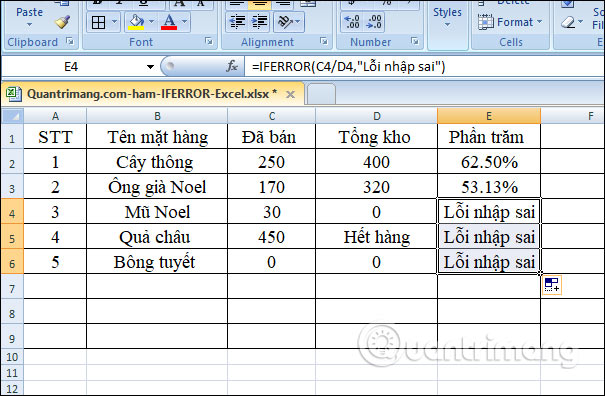
Task: Select row 4 header
Action: tap(12, 212)
